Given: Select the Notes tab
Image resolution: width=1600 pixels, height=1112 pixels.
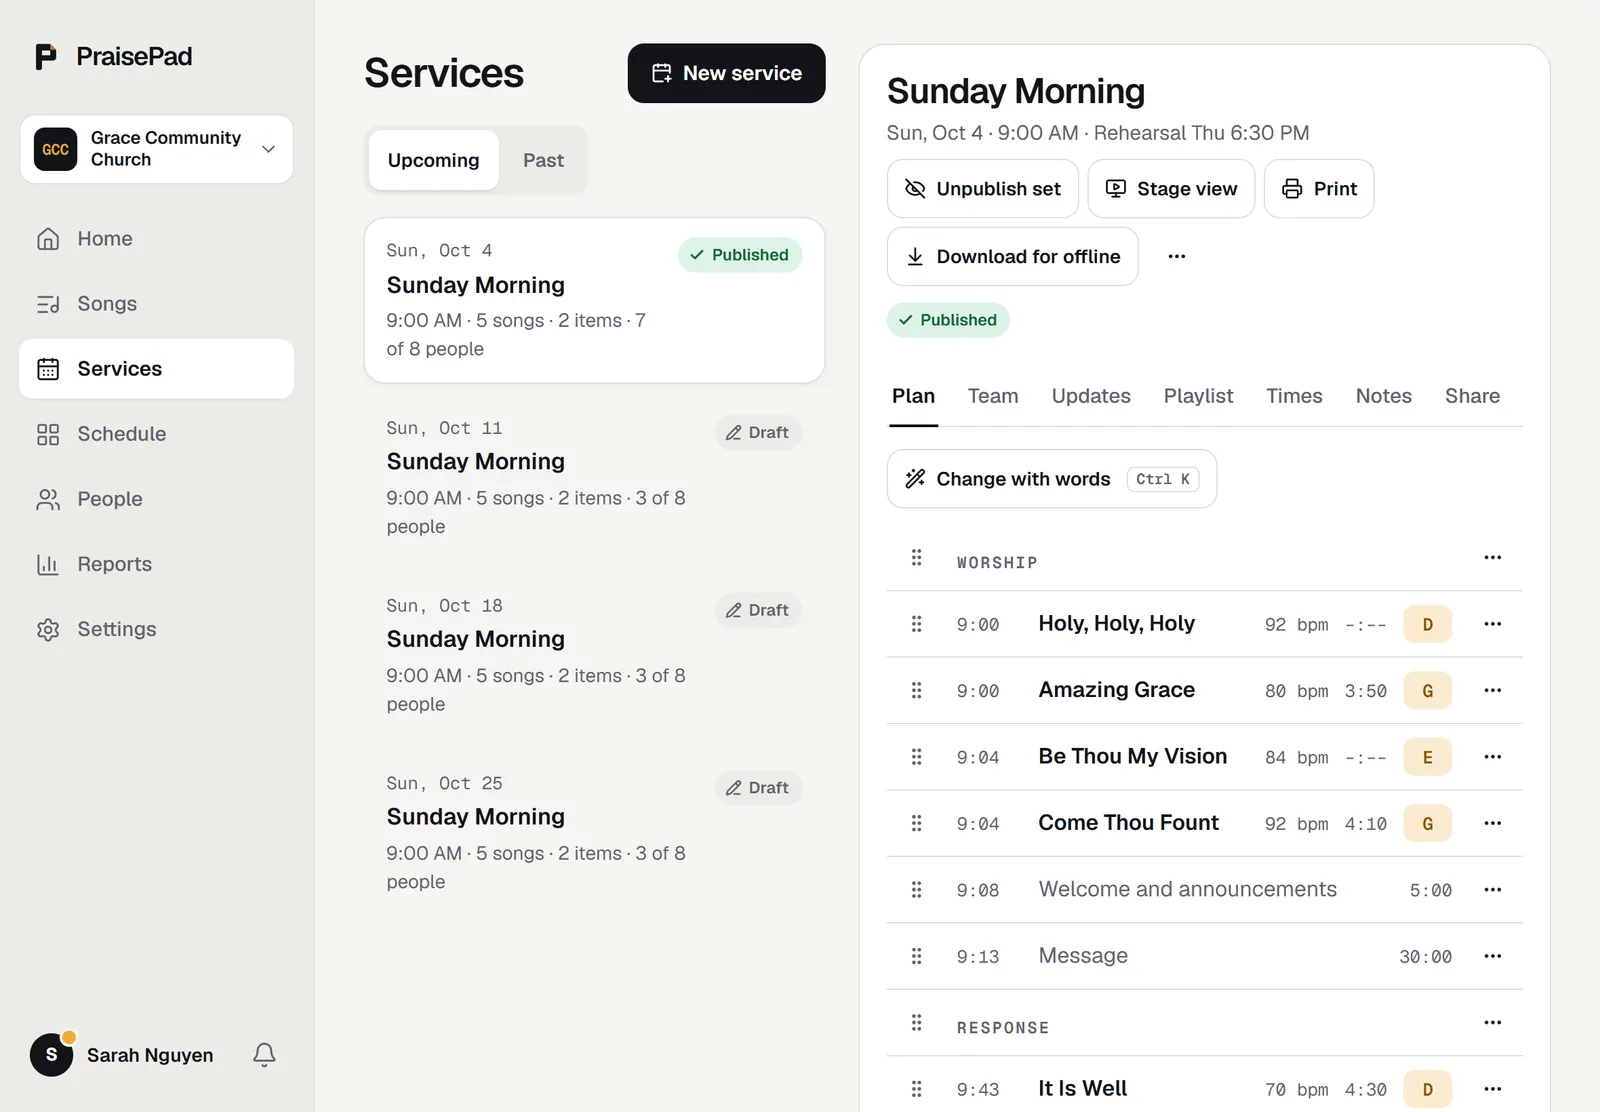Looking at the screenshot, I should pos(1383,396).
